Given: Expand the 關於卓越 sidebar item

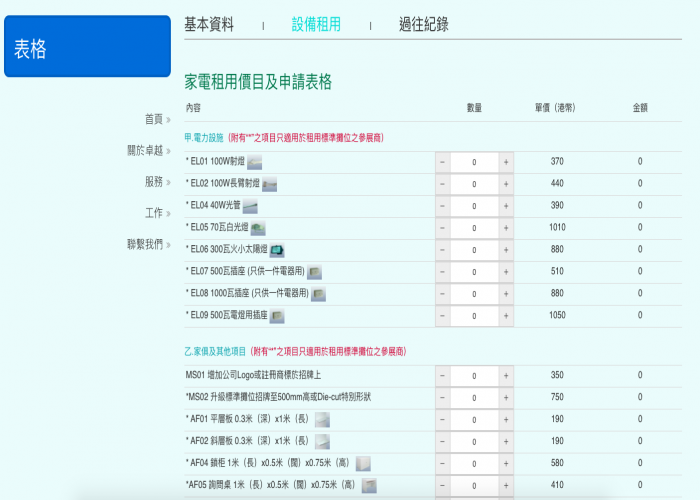Looking at the screenshot, I should point(168,151).
